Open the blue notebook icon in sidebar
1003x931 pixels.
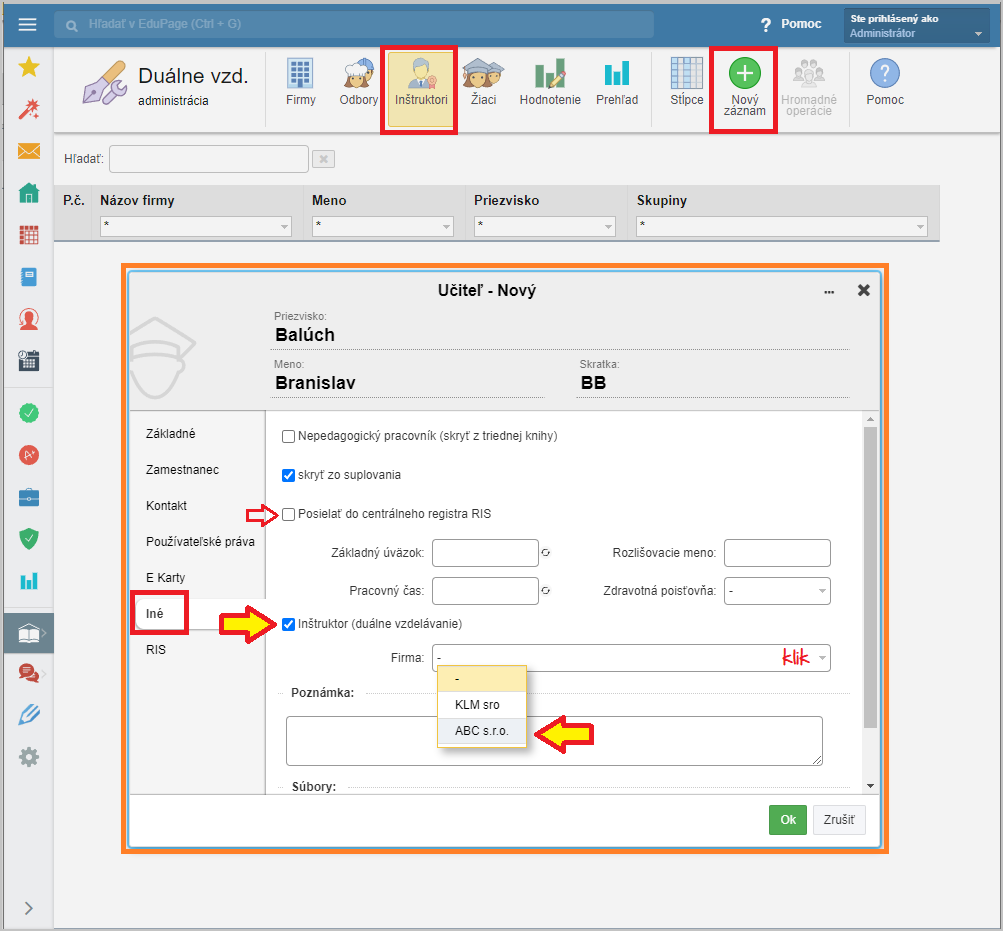(29, 277)
